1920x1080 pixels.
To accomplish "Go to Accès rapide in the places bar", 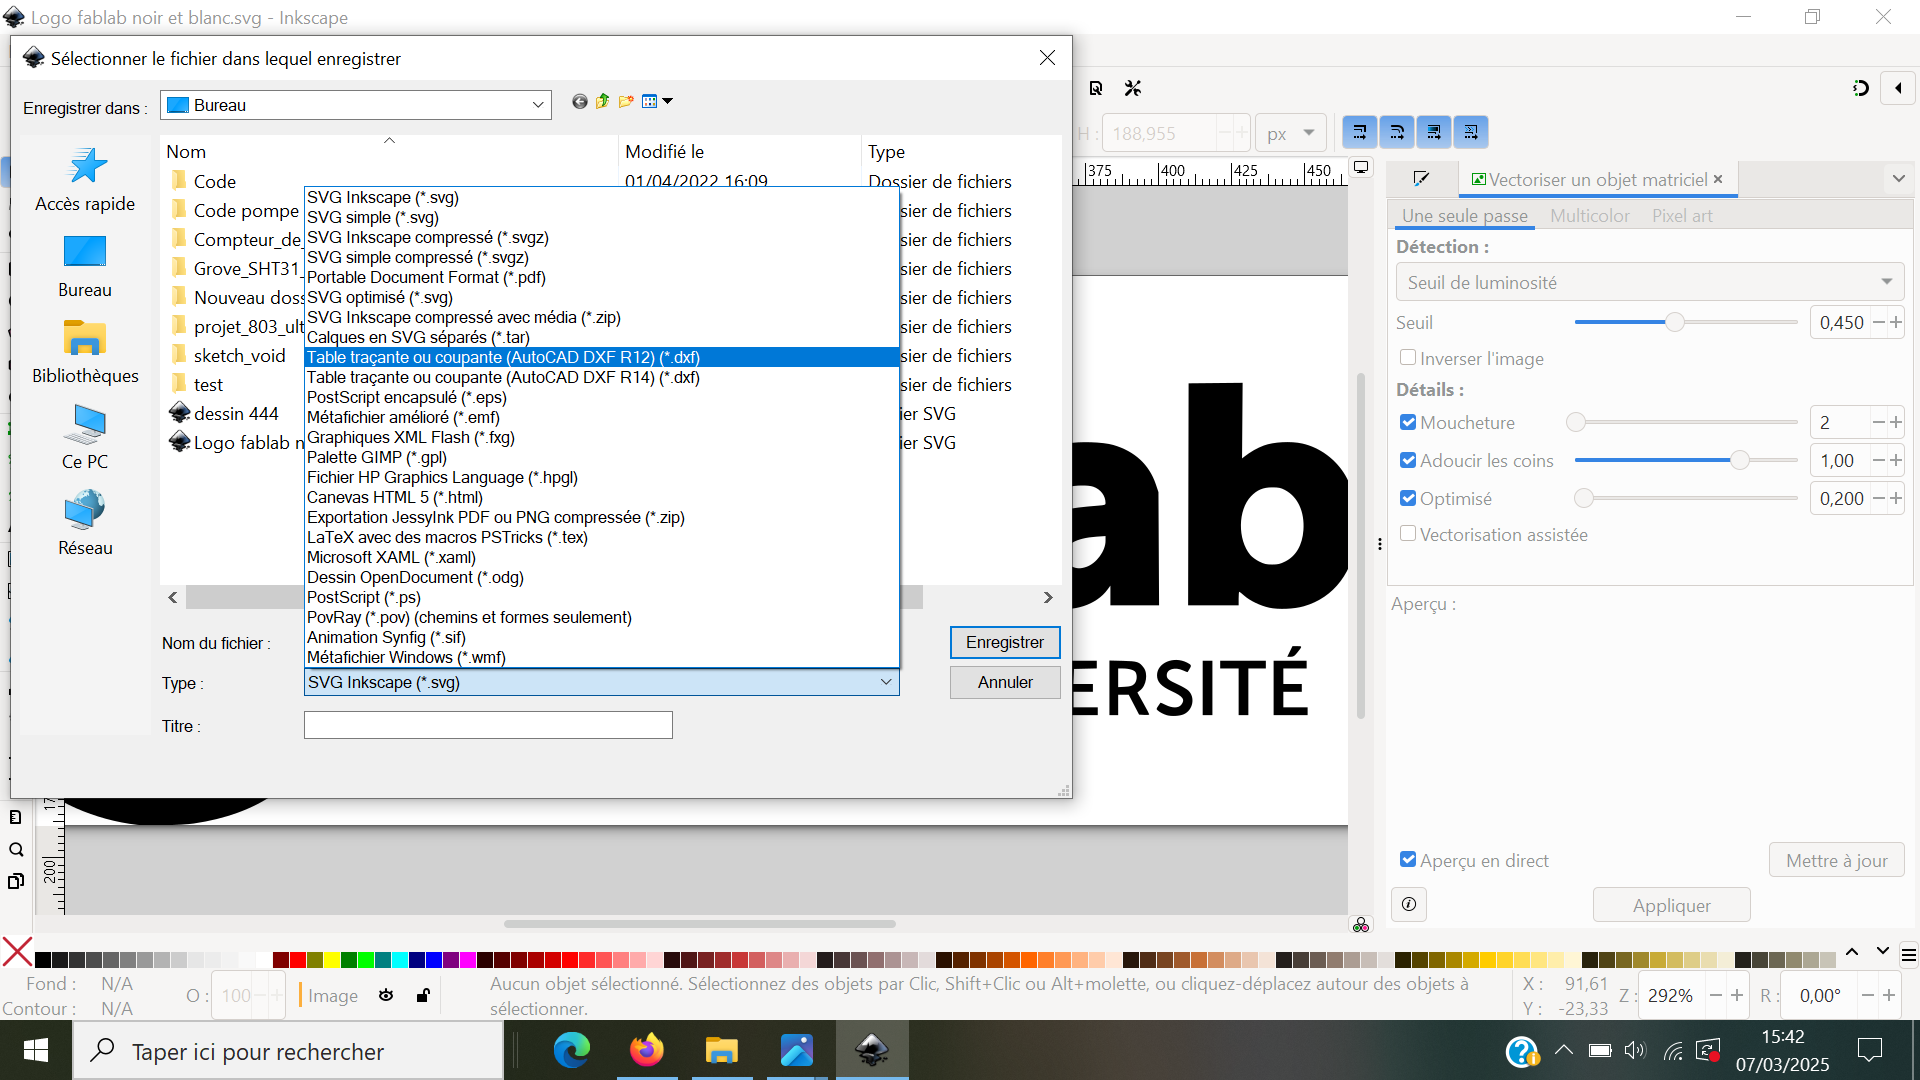I will pos(85,180).
